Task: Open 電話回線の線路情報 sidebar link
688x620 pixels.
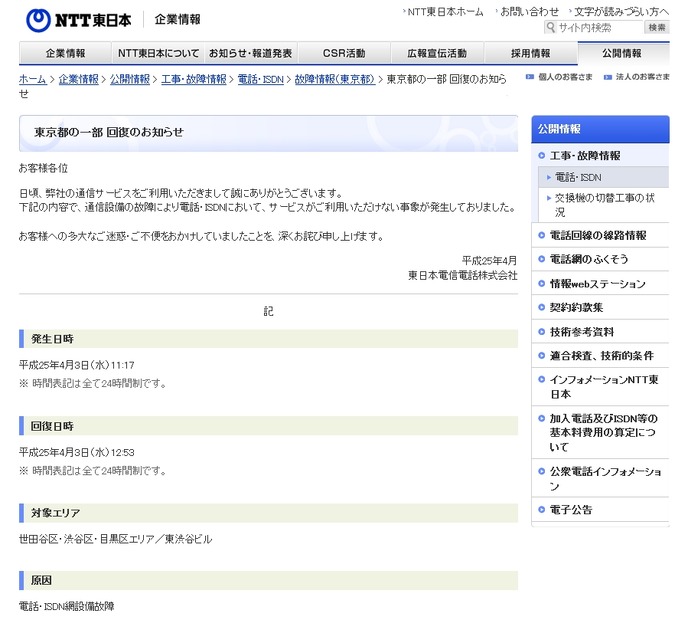Action: tap(598, 235)
